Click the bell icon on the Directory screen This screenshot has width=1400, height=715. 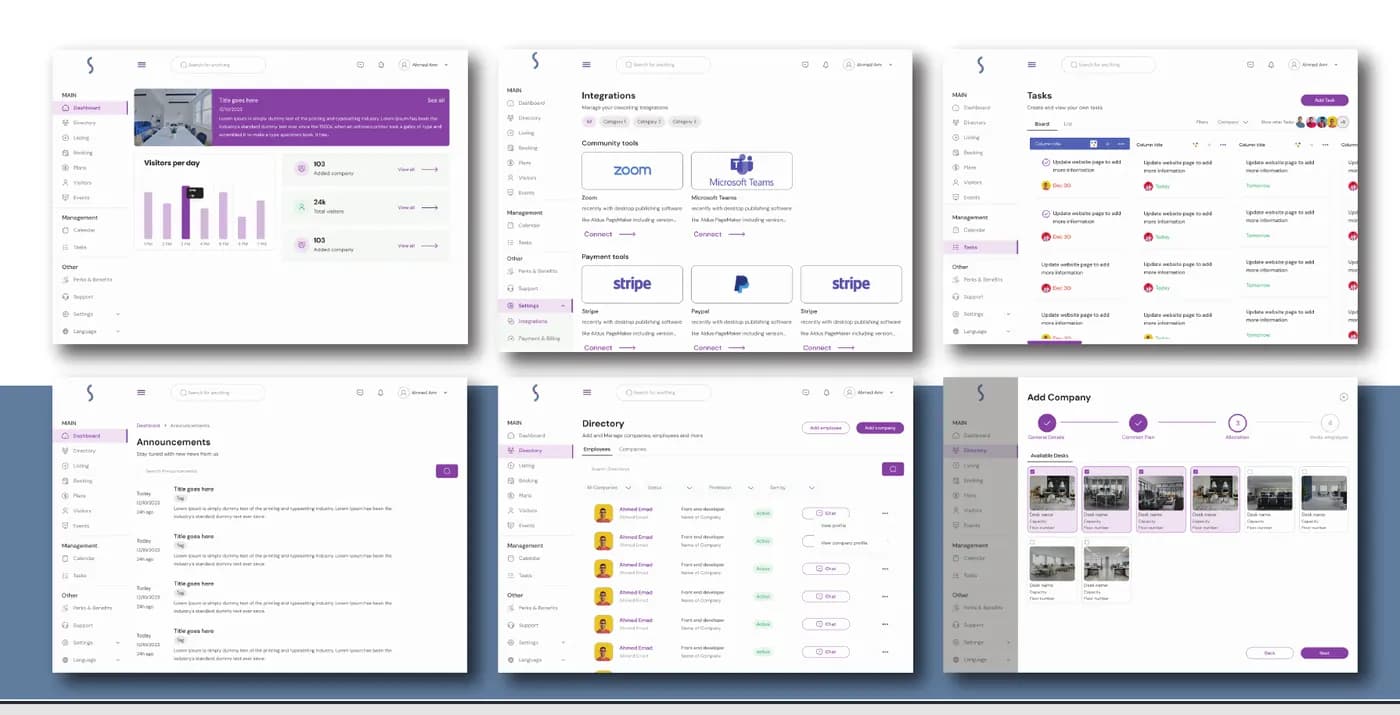click(x=825, y=393)
